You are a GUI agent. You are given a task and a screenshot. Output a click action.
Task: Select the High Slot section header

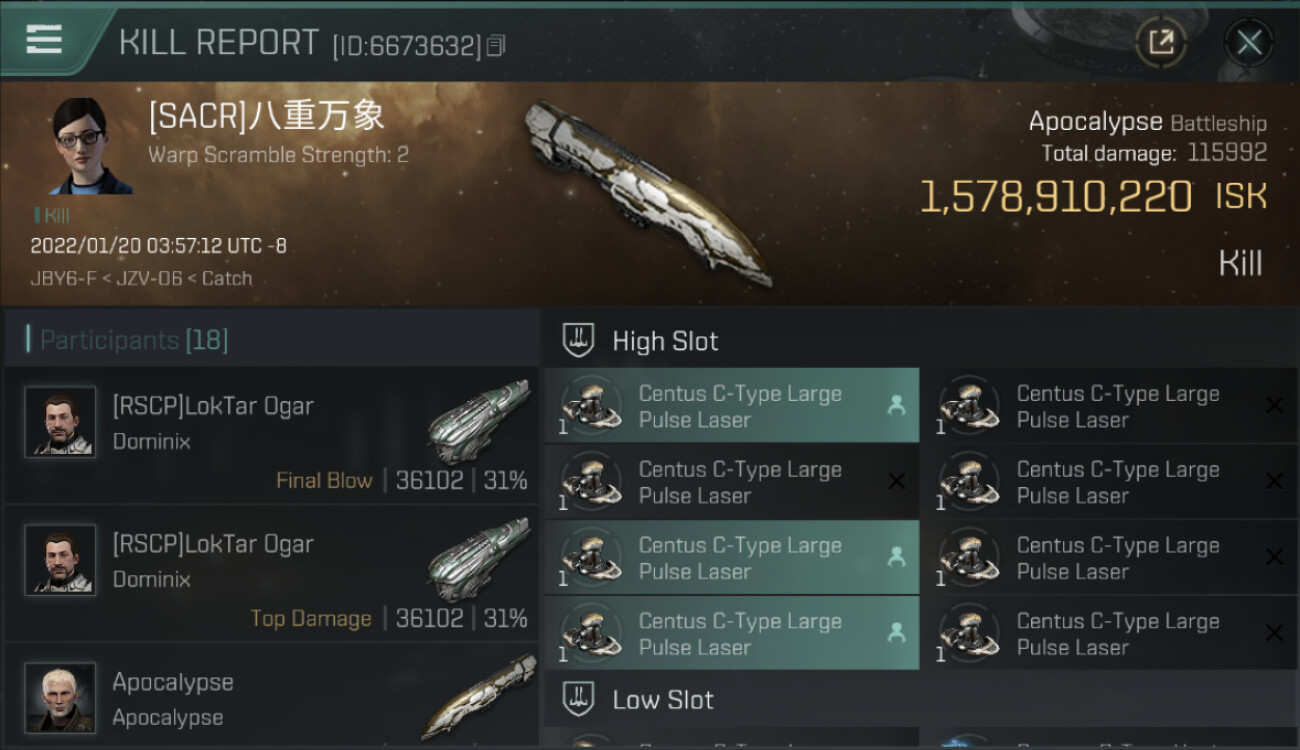pos(665,341)
